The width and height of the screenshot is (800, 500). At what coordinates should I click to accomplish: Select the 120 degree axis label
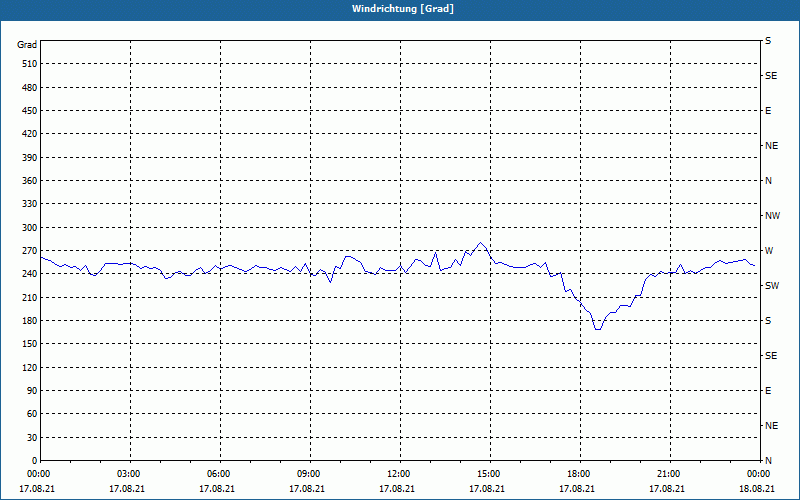pos(30,367)
